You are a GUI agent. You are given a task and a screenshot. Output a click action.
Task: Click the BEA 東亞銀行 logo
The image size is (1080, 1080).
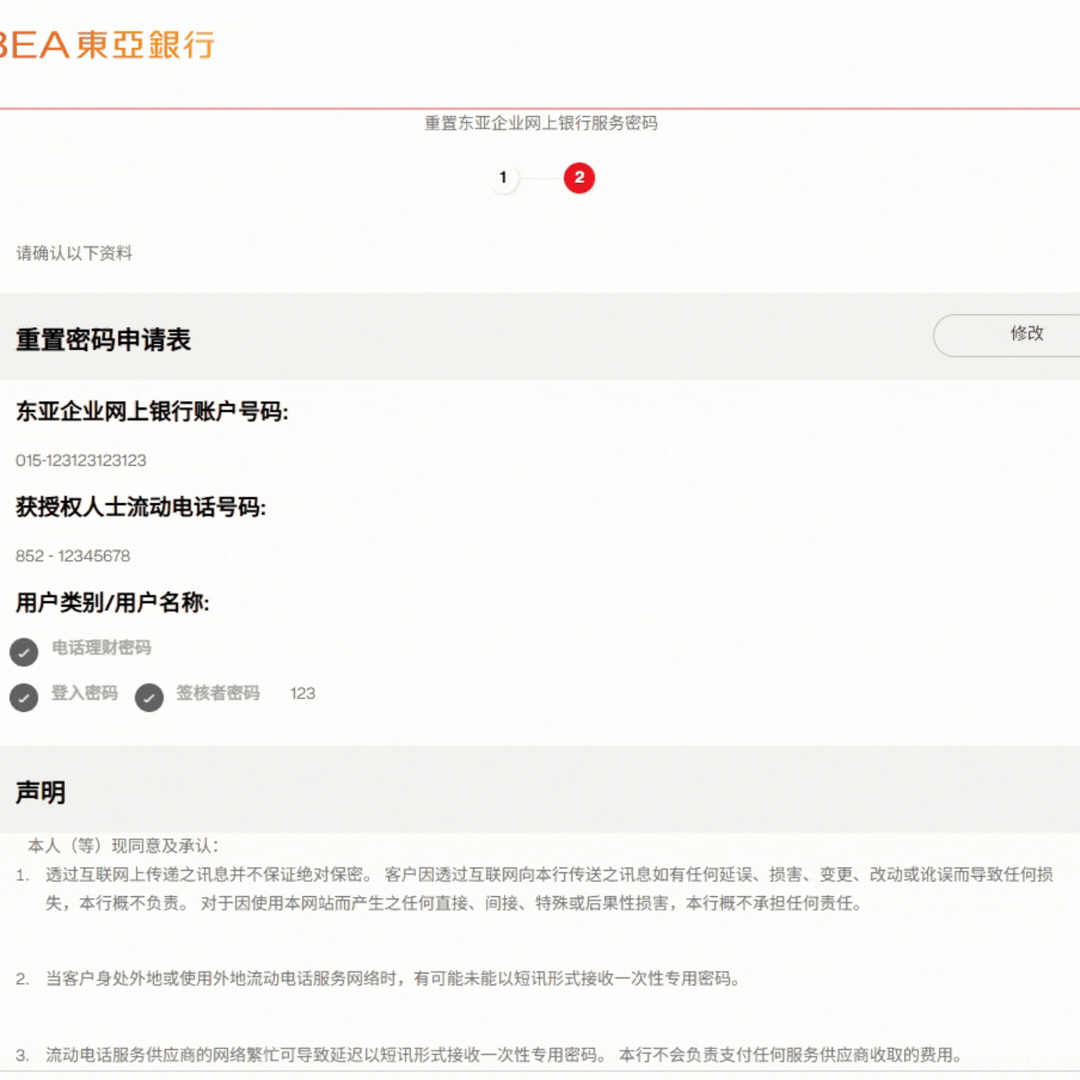(x=107, y=45)
